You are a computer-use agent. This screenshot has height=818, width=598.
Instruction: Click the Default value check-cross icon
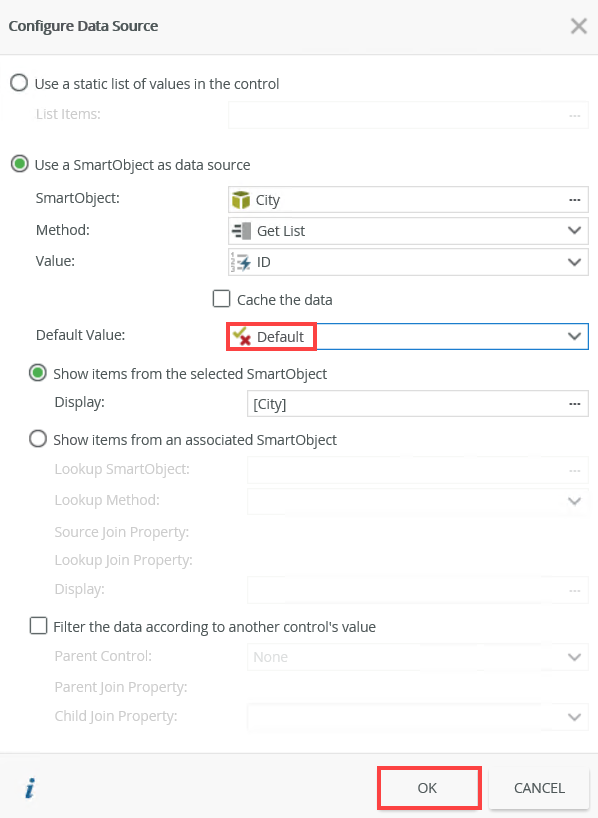coord(242,336)
